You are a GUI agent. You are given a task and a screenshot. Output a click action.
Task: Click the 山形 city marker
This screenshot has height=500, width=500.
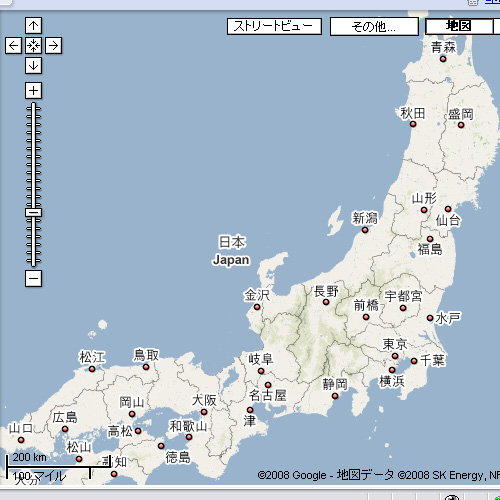click(x=424, y=210)
